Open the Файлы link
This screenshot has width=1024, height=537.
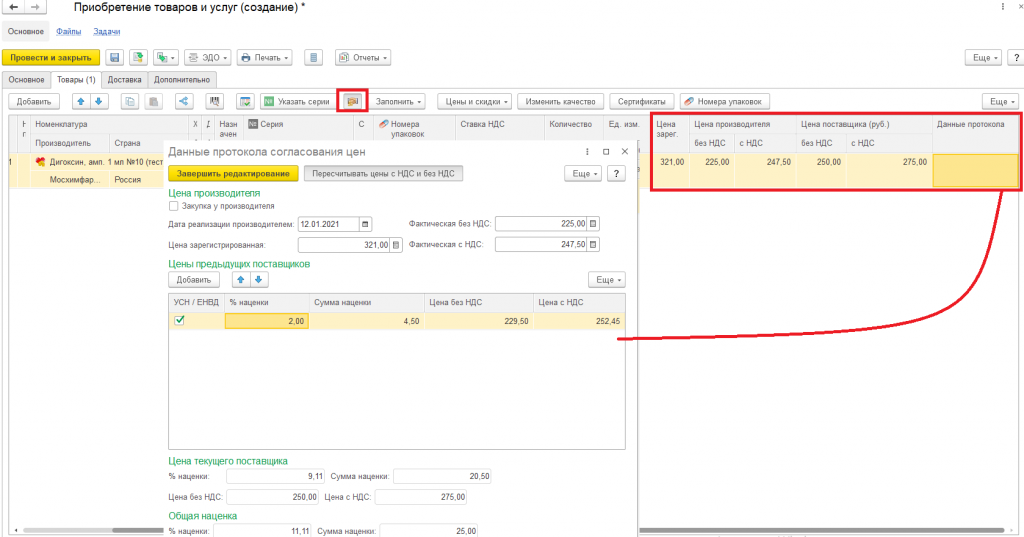pos(69,31)
